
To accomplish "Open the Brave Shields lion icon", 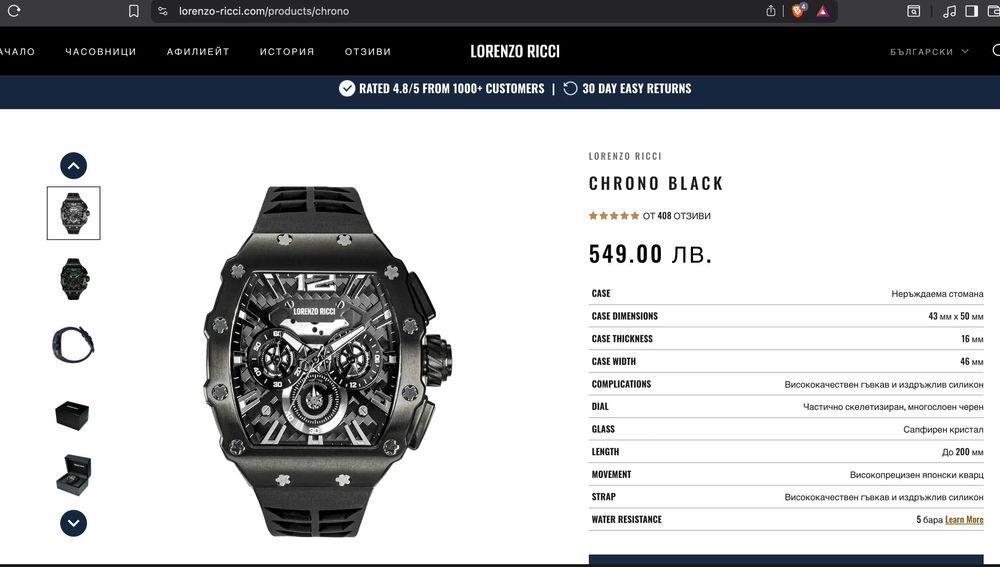I will pos(797,11).
